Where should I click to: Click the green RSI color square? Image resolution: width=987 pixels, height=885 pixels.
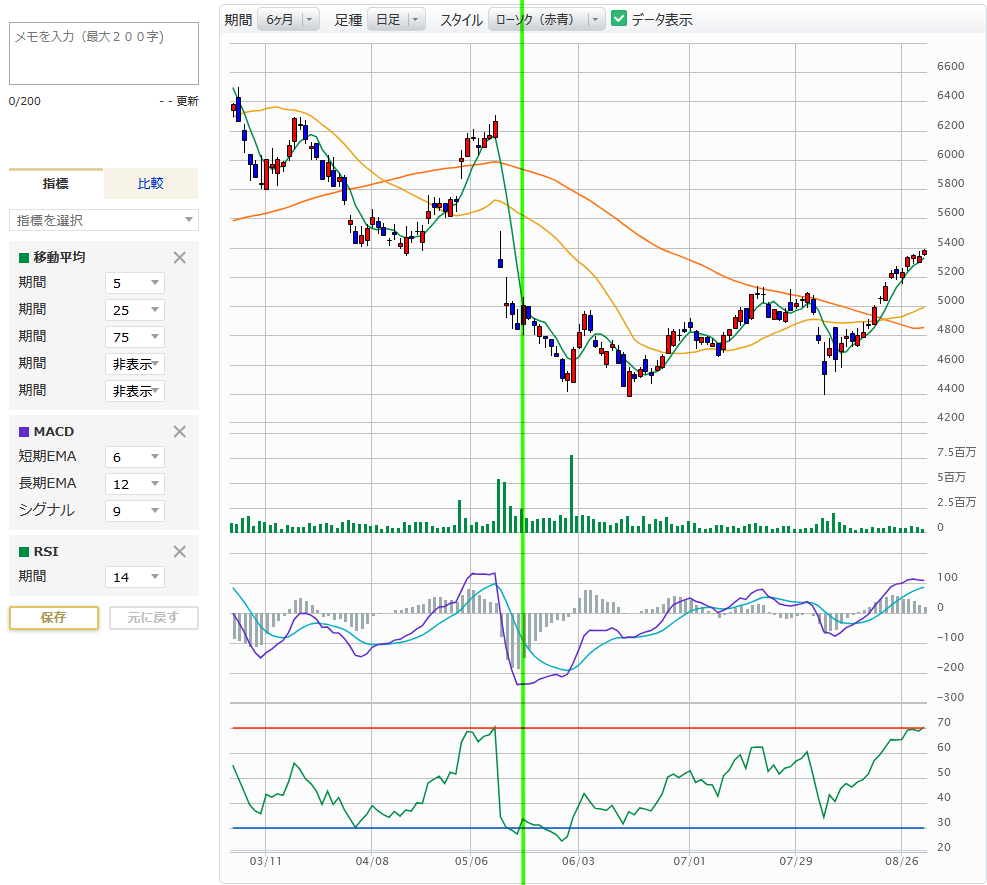[x=24, y=552]
